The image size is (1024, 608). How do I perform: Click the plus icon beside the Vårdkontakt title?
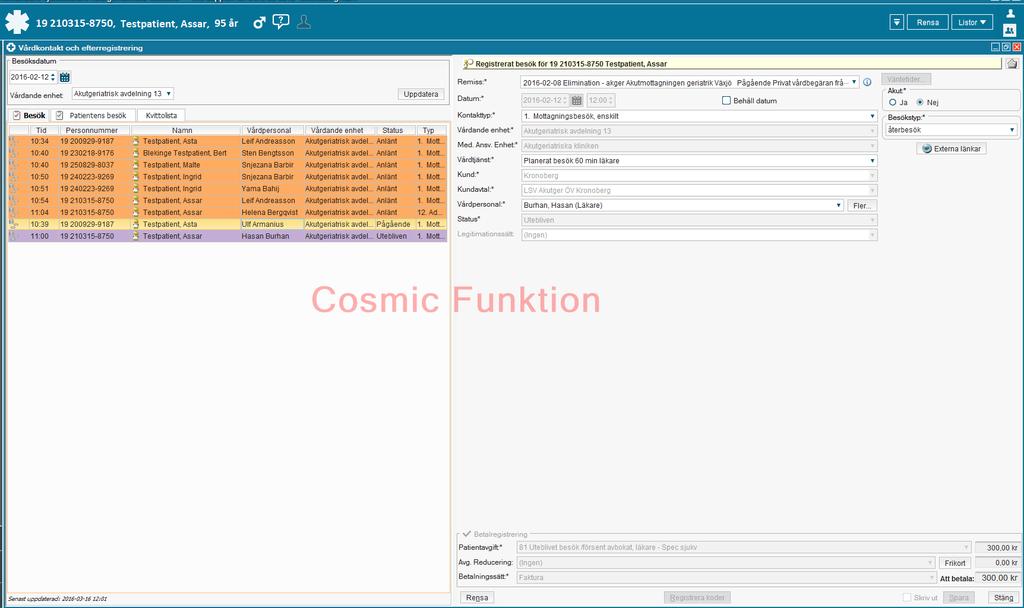click(11, 48)
